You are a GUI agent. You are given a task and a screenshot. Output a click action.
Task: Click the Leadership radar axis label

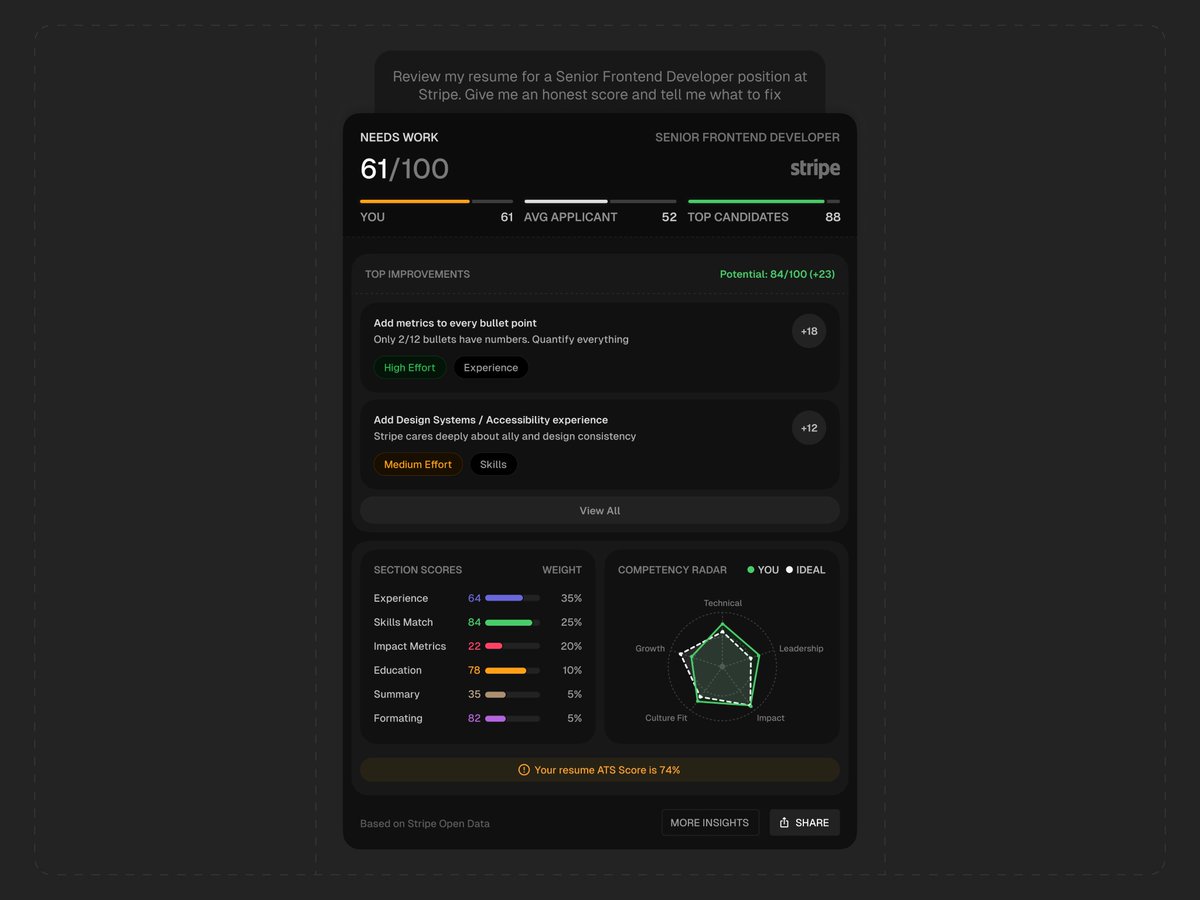click(x=801, y=648)
